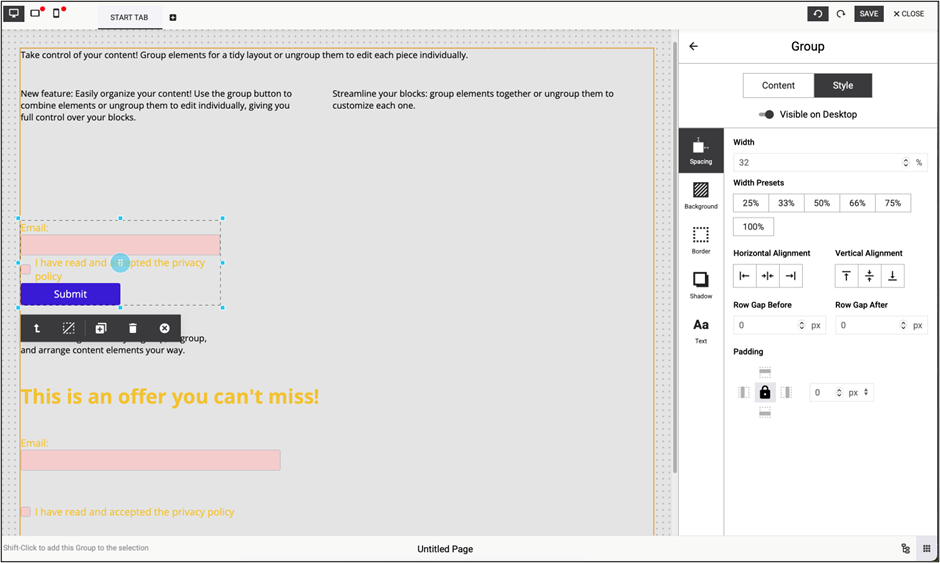Switch to tablet device preview
The image size is (940, 563).
point(36,14)
